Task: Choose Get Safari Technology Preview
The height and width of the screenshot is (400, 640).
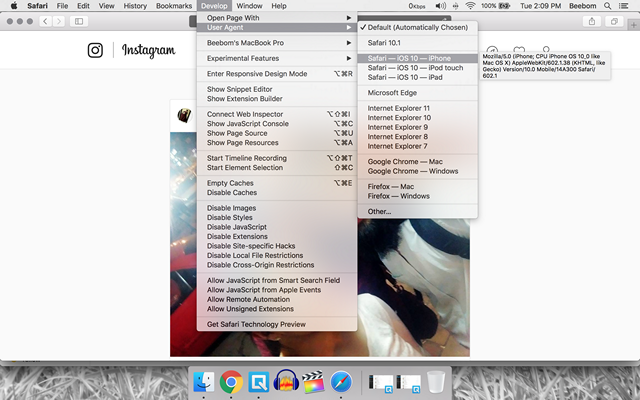Action: (x=277, y=324)
